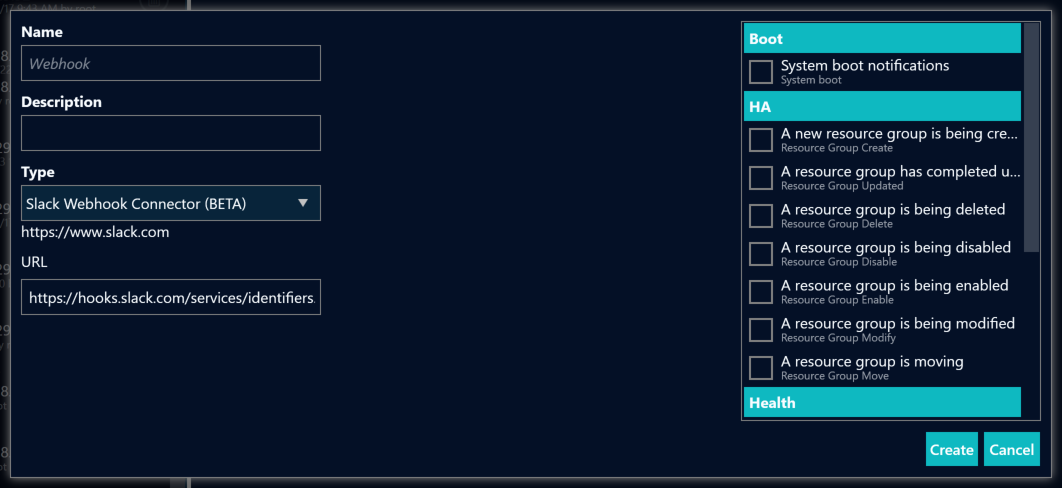Click the dropdown arrow beside Slack Webhook Connector

[x=303, y=203]
